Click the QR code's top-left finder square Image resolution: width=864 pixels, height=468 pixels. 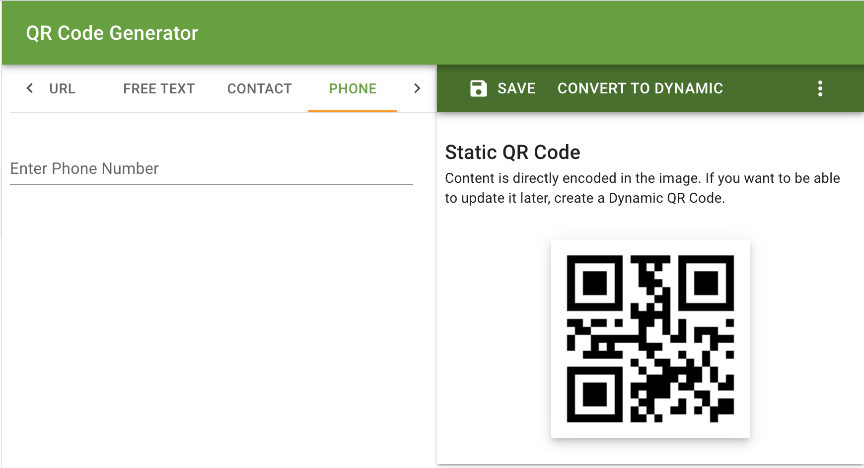[x=595, y=283]
